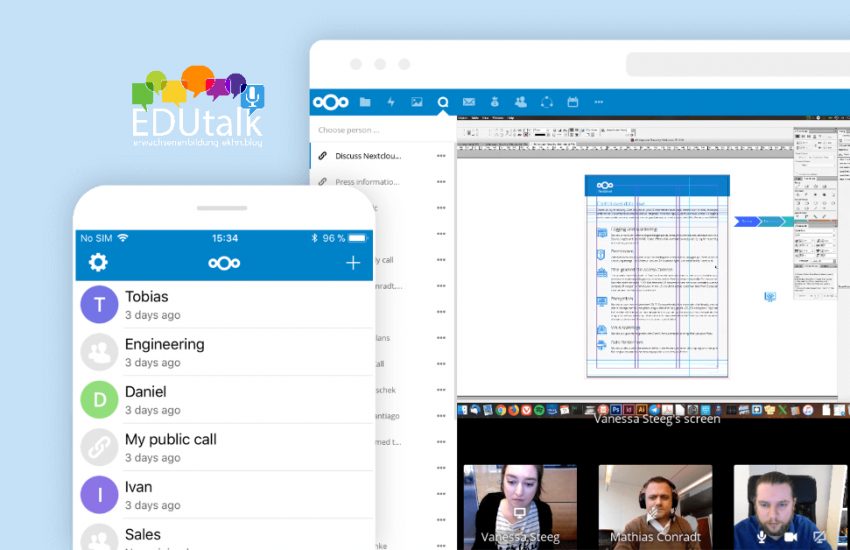Open the Engineering group conversation on phone
Viewport: 850px width, 550px height.
[x=224, y=352]
